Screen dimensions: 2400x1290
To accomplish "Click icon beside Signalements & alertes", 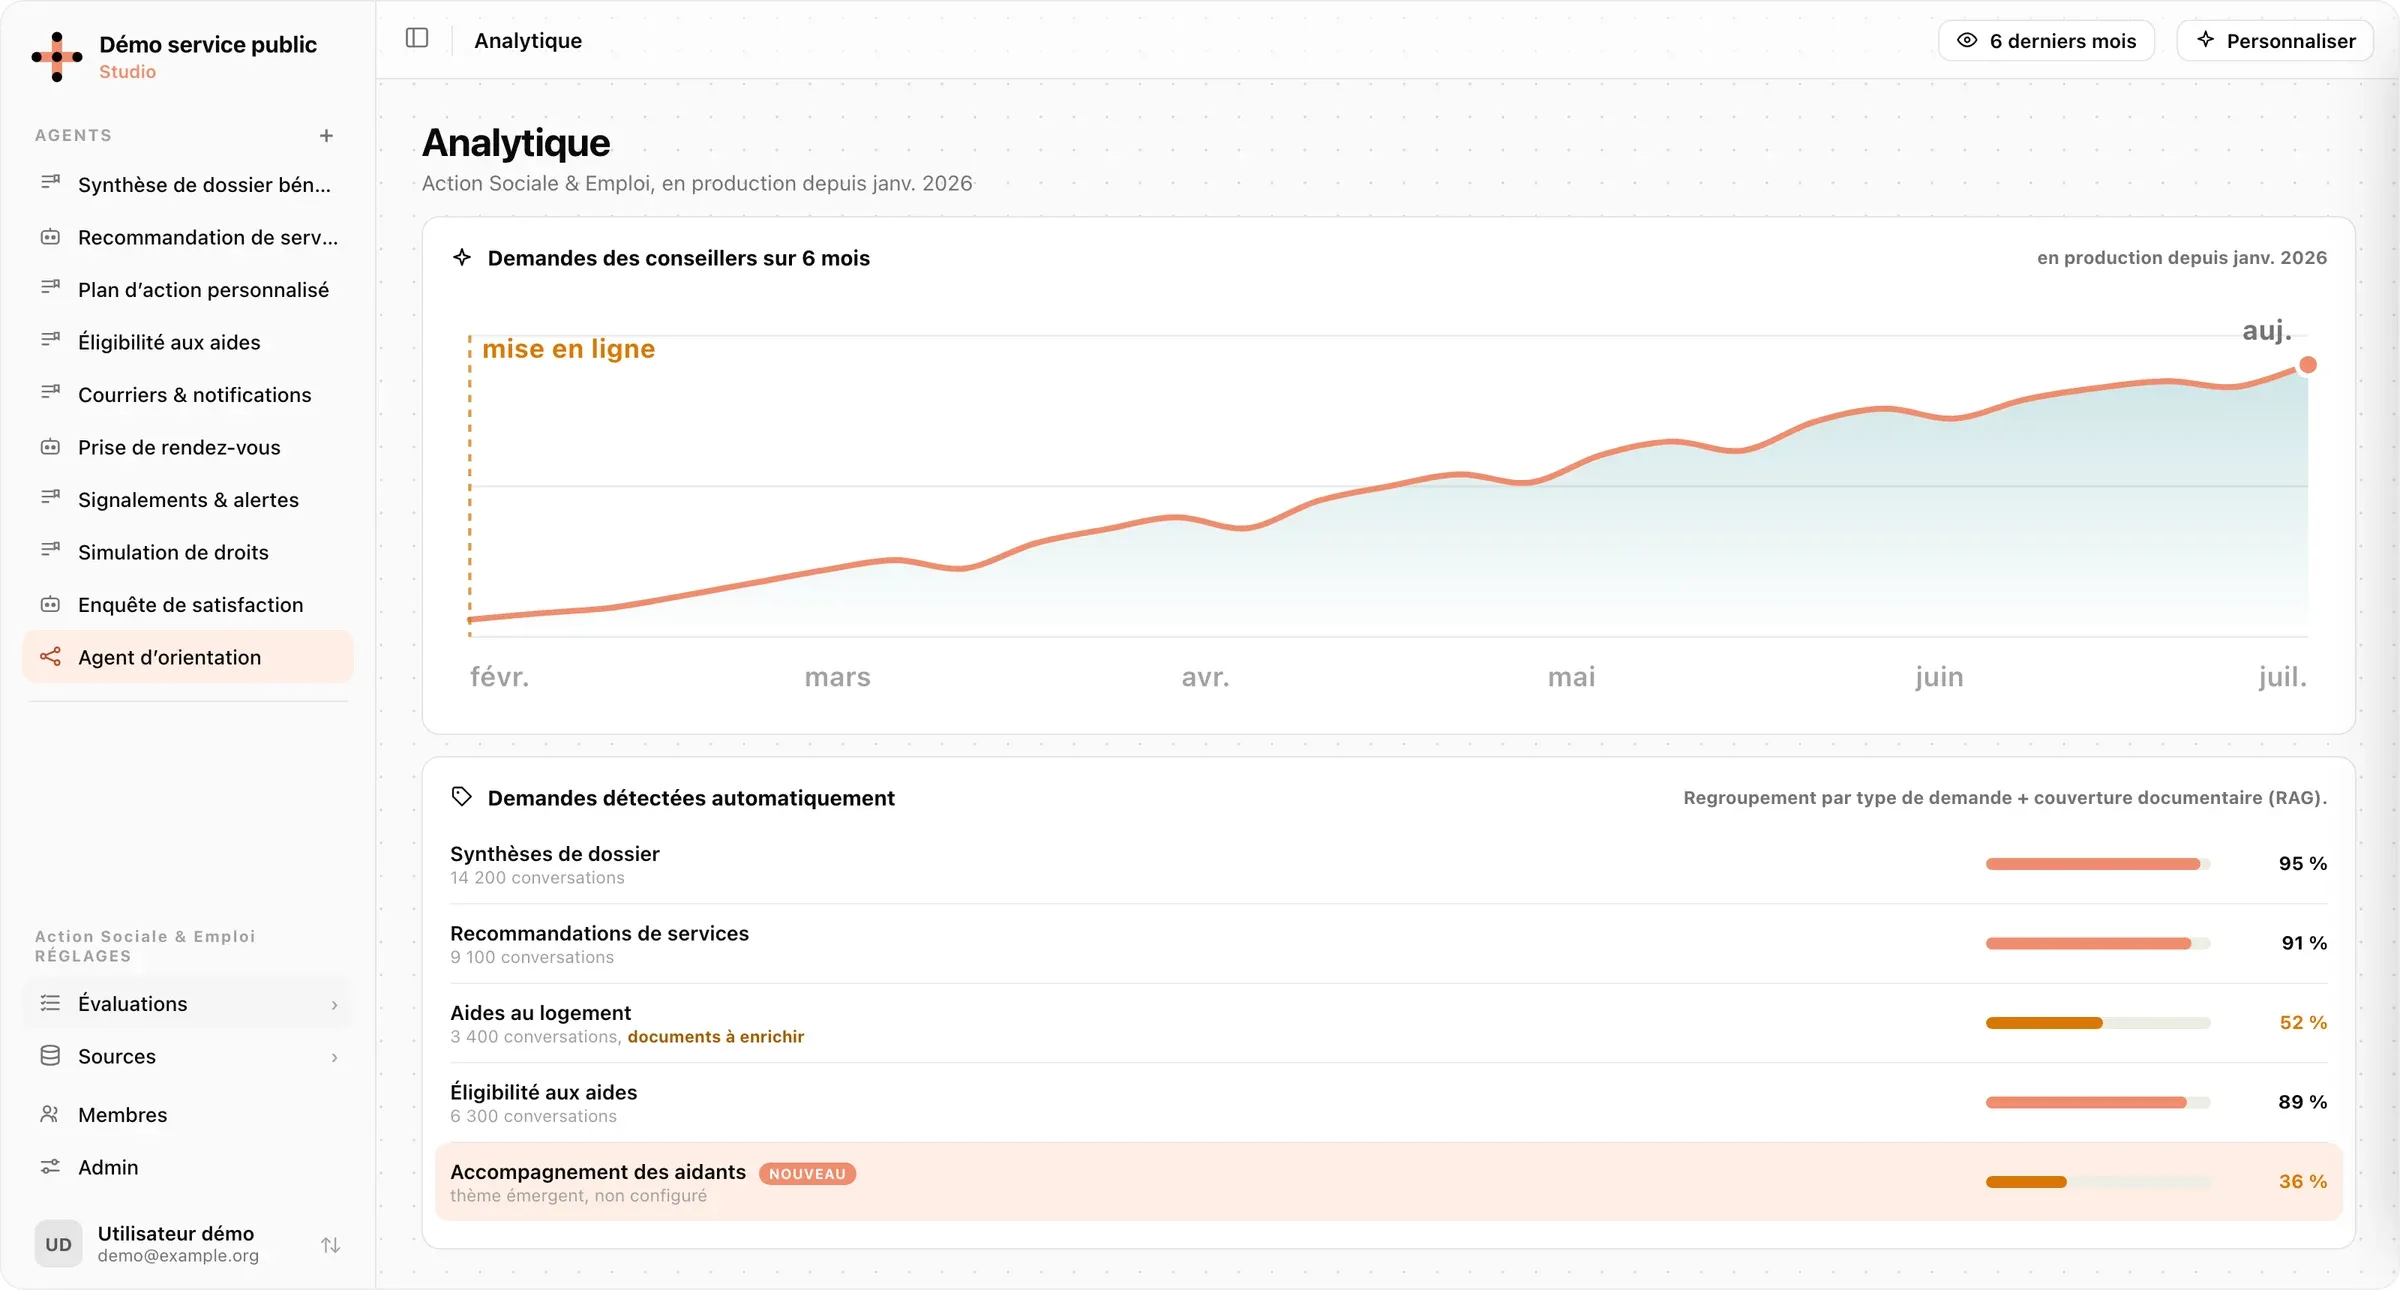I will click(x=50, y=498).
